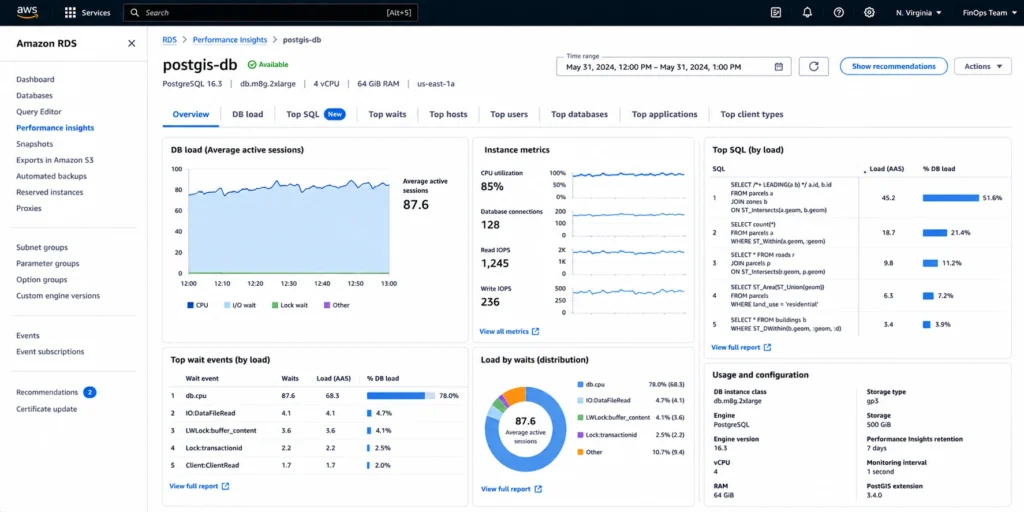Open the Top applications tab
1024x512 pixels.
[x=664, y=114]
